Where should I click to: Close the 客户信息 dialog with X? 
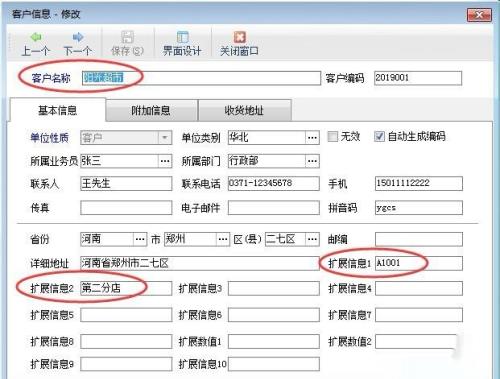(x=479, y=15)
